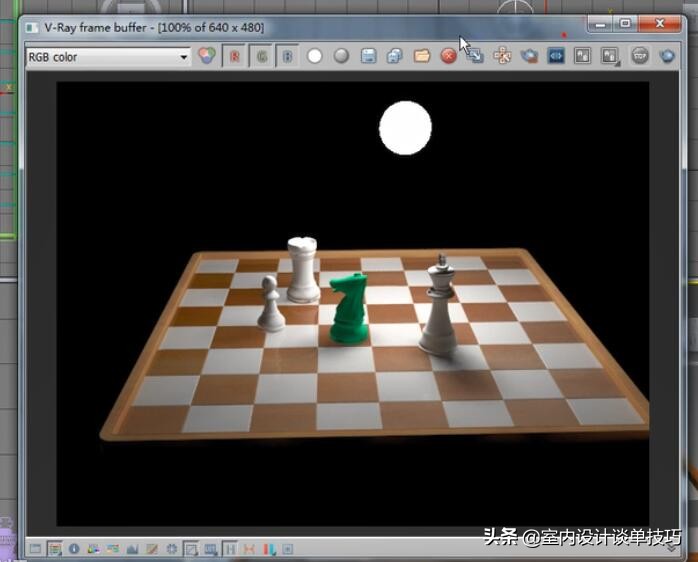
Task: Save all image channels
Action: [x=394, y=56]
